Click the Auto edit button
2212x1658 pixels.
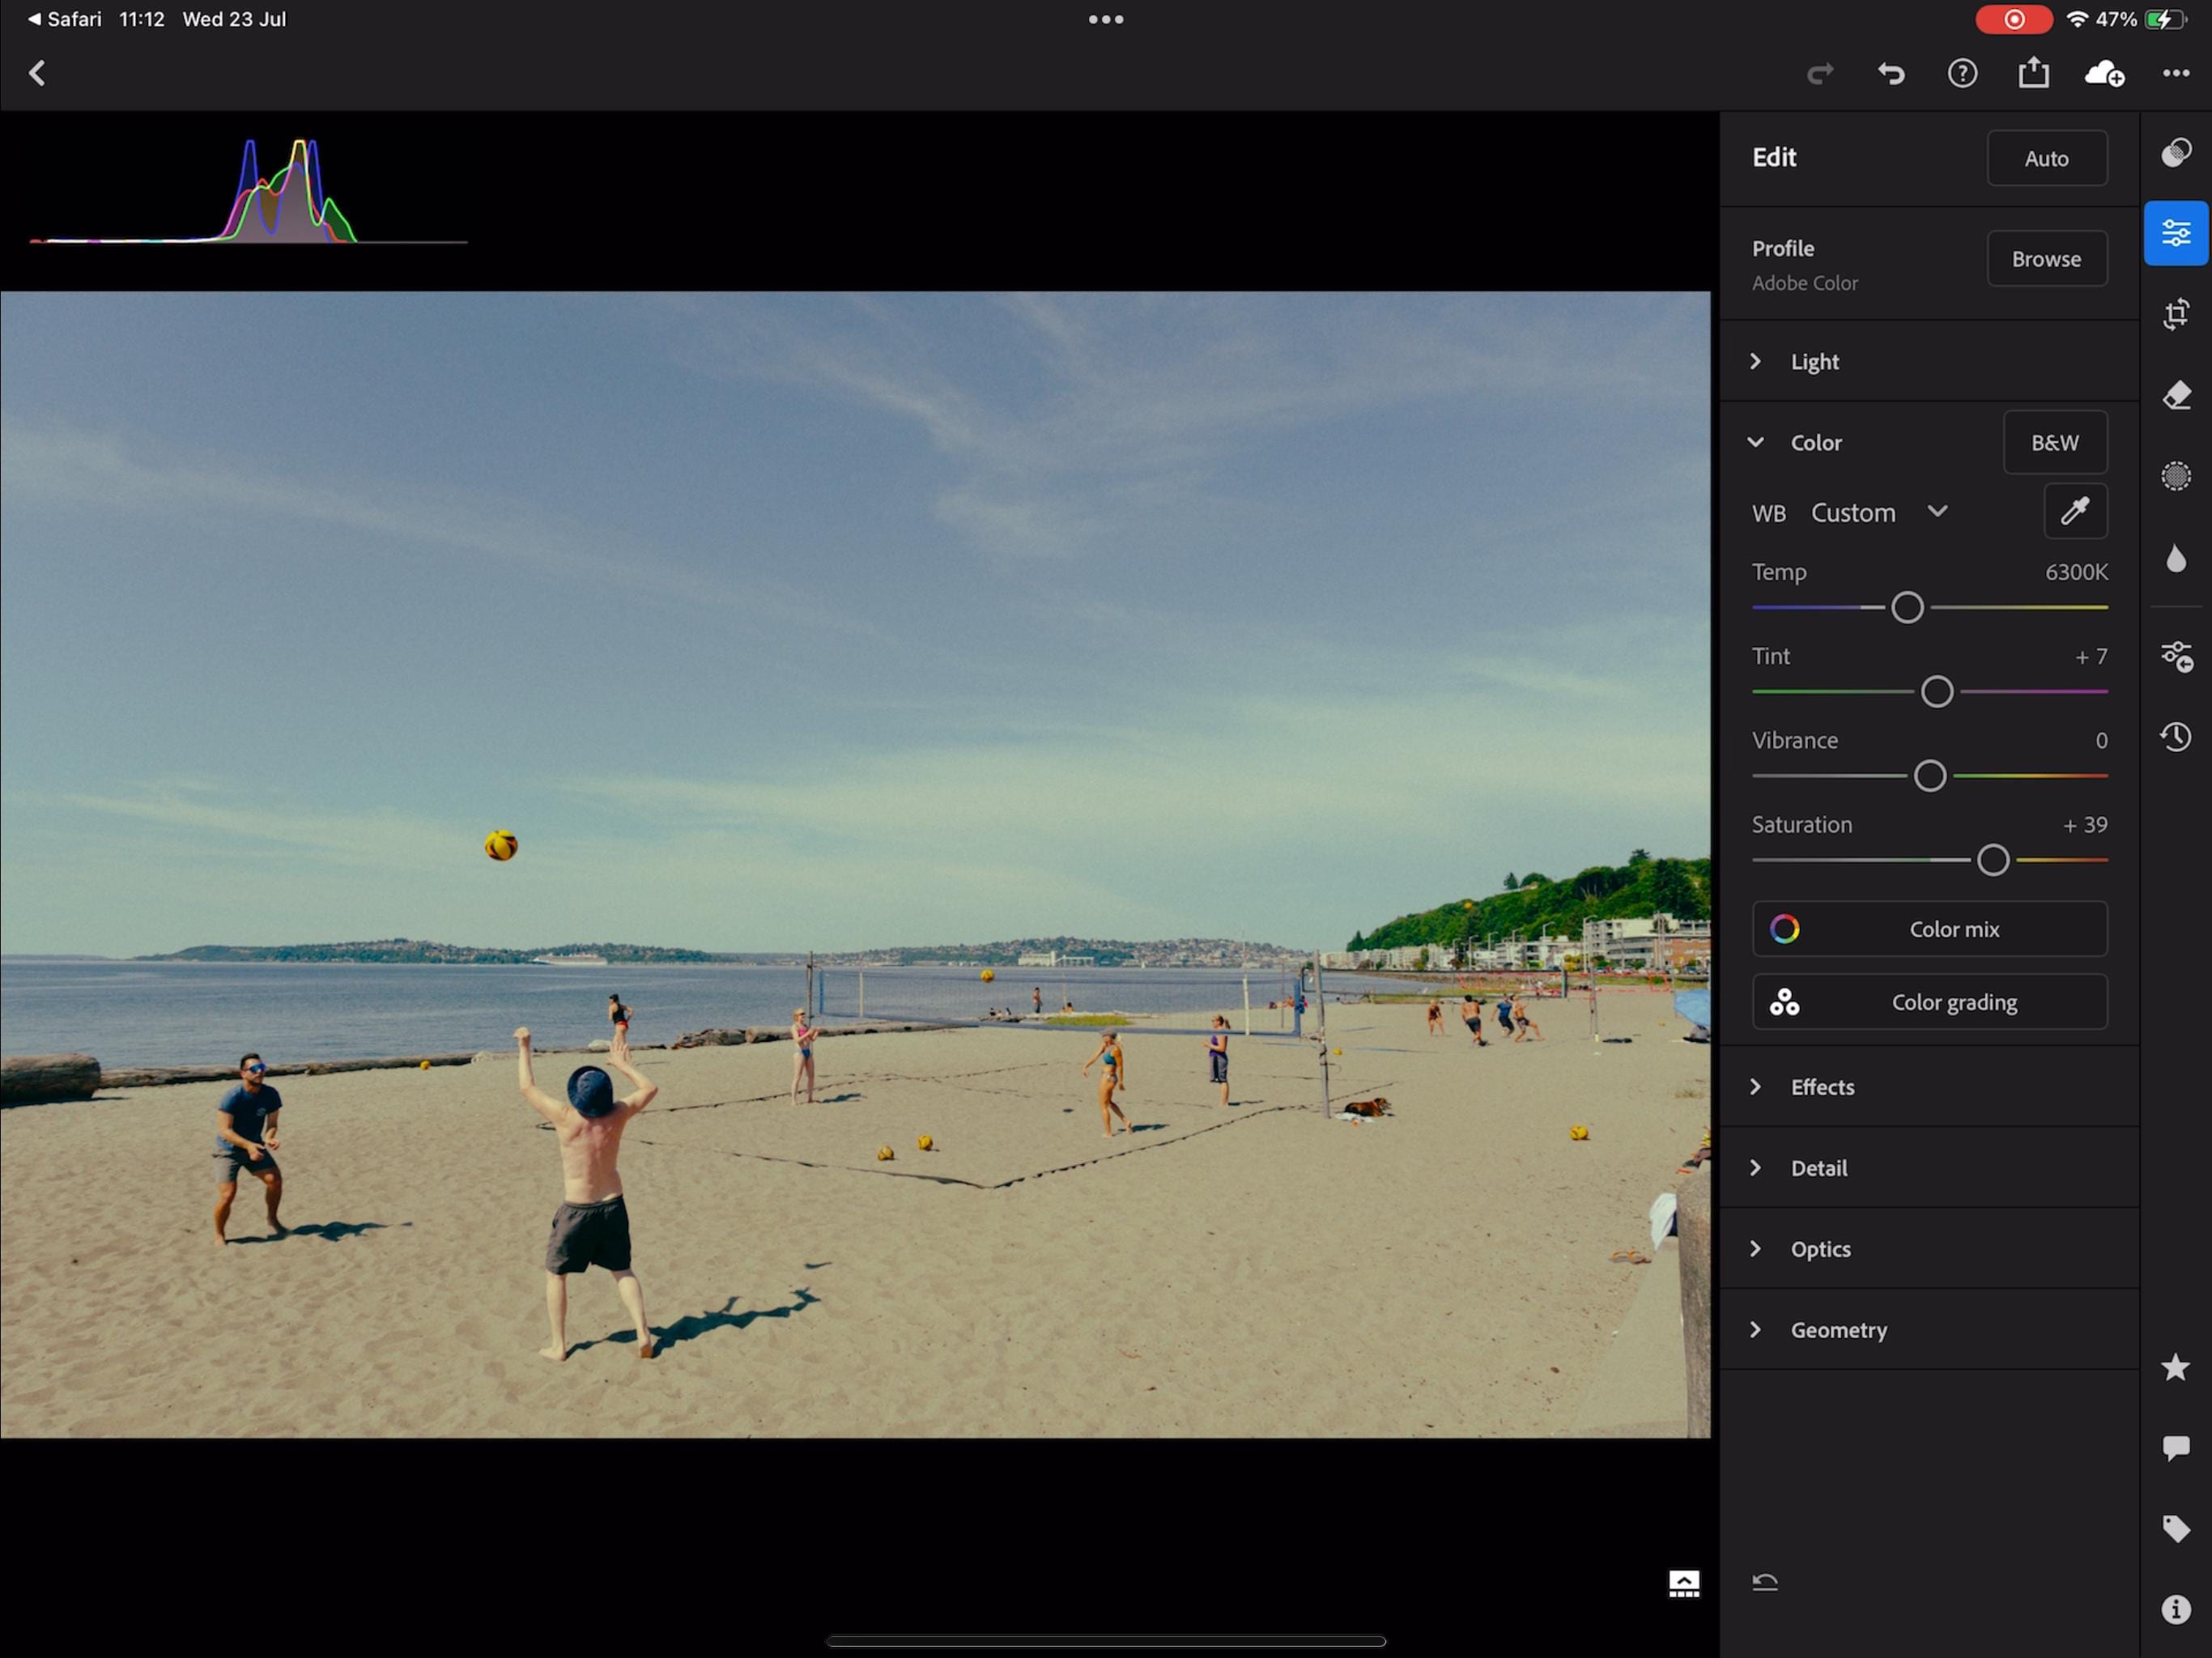click(2047, 158)
